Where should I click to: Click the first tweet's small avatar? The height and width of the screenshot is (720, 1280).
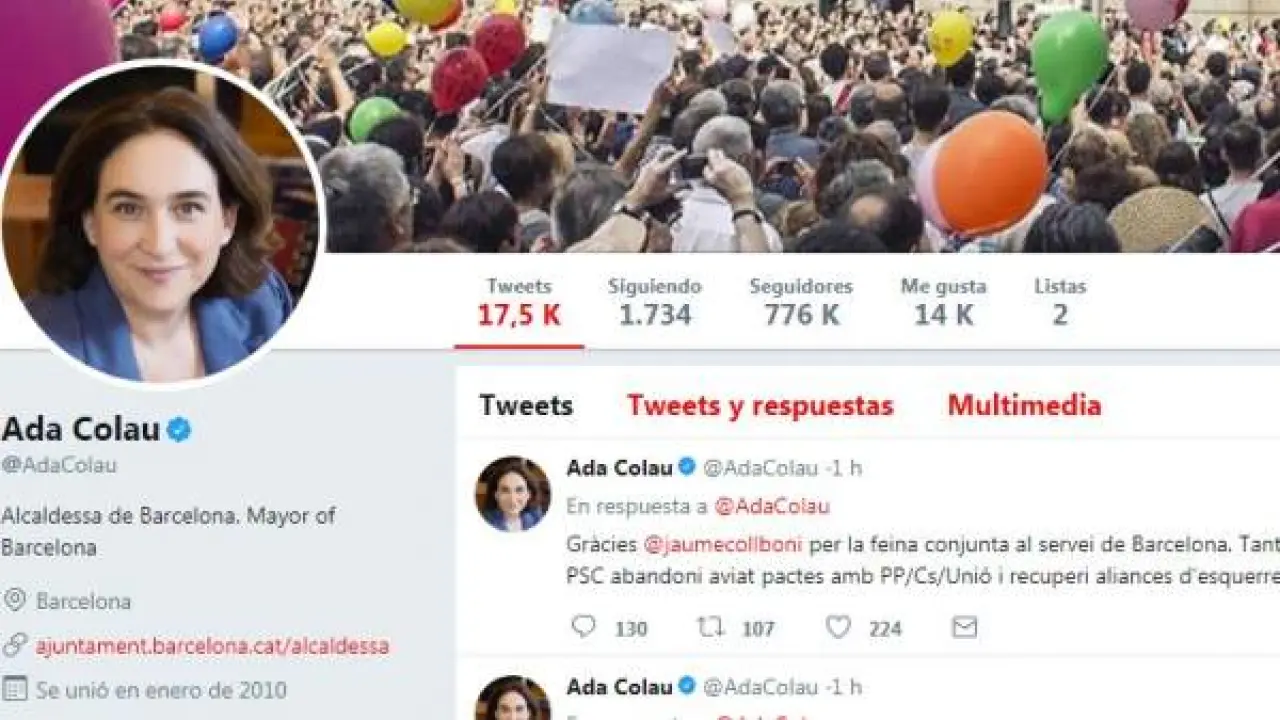click(x=512, y=494)
